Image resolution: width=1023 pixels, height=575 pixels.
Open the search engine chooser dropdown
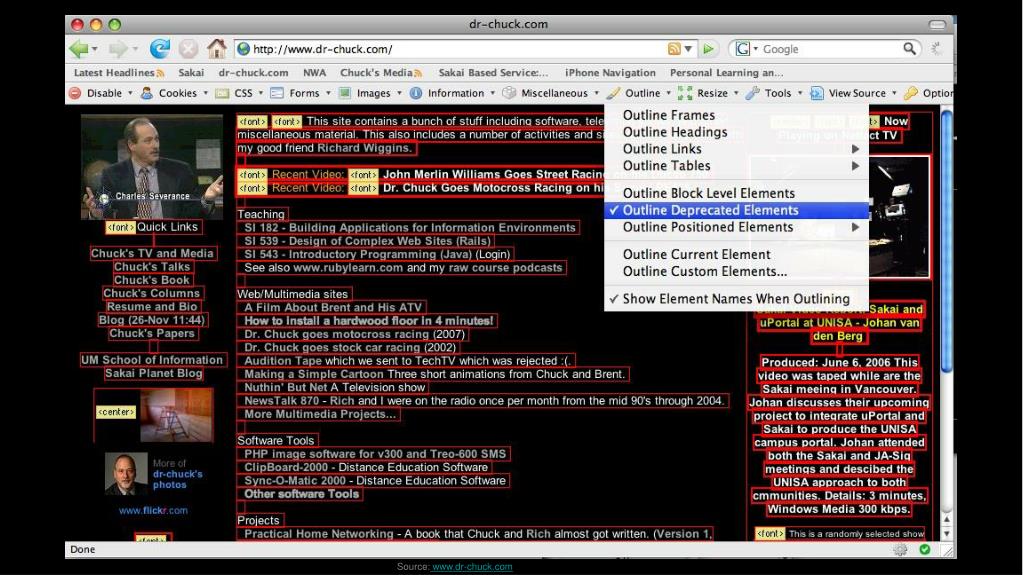(x=756, y=49)
